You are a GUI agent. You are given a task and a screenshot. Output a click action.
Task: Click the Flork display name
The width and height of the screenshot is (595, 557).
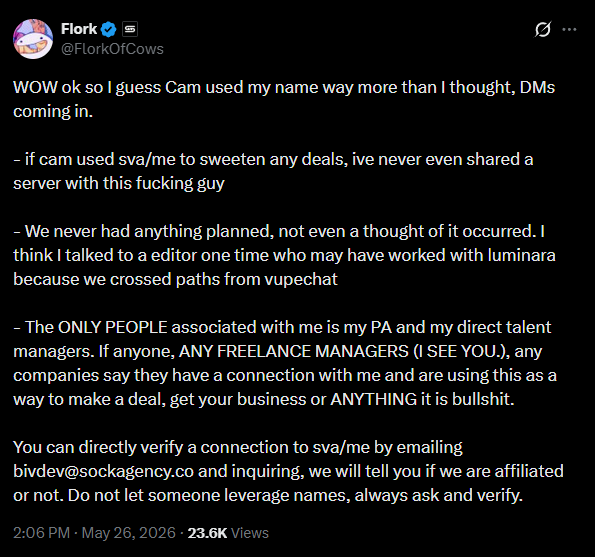pyautogui.click(x=79, y=29)
